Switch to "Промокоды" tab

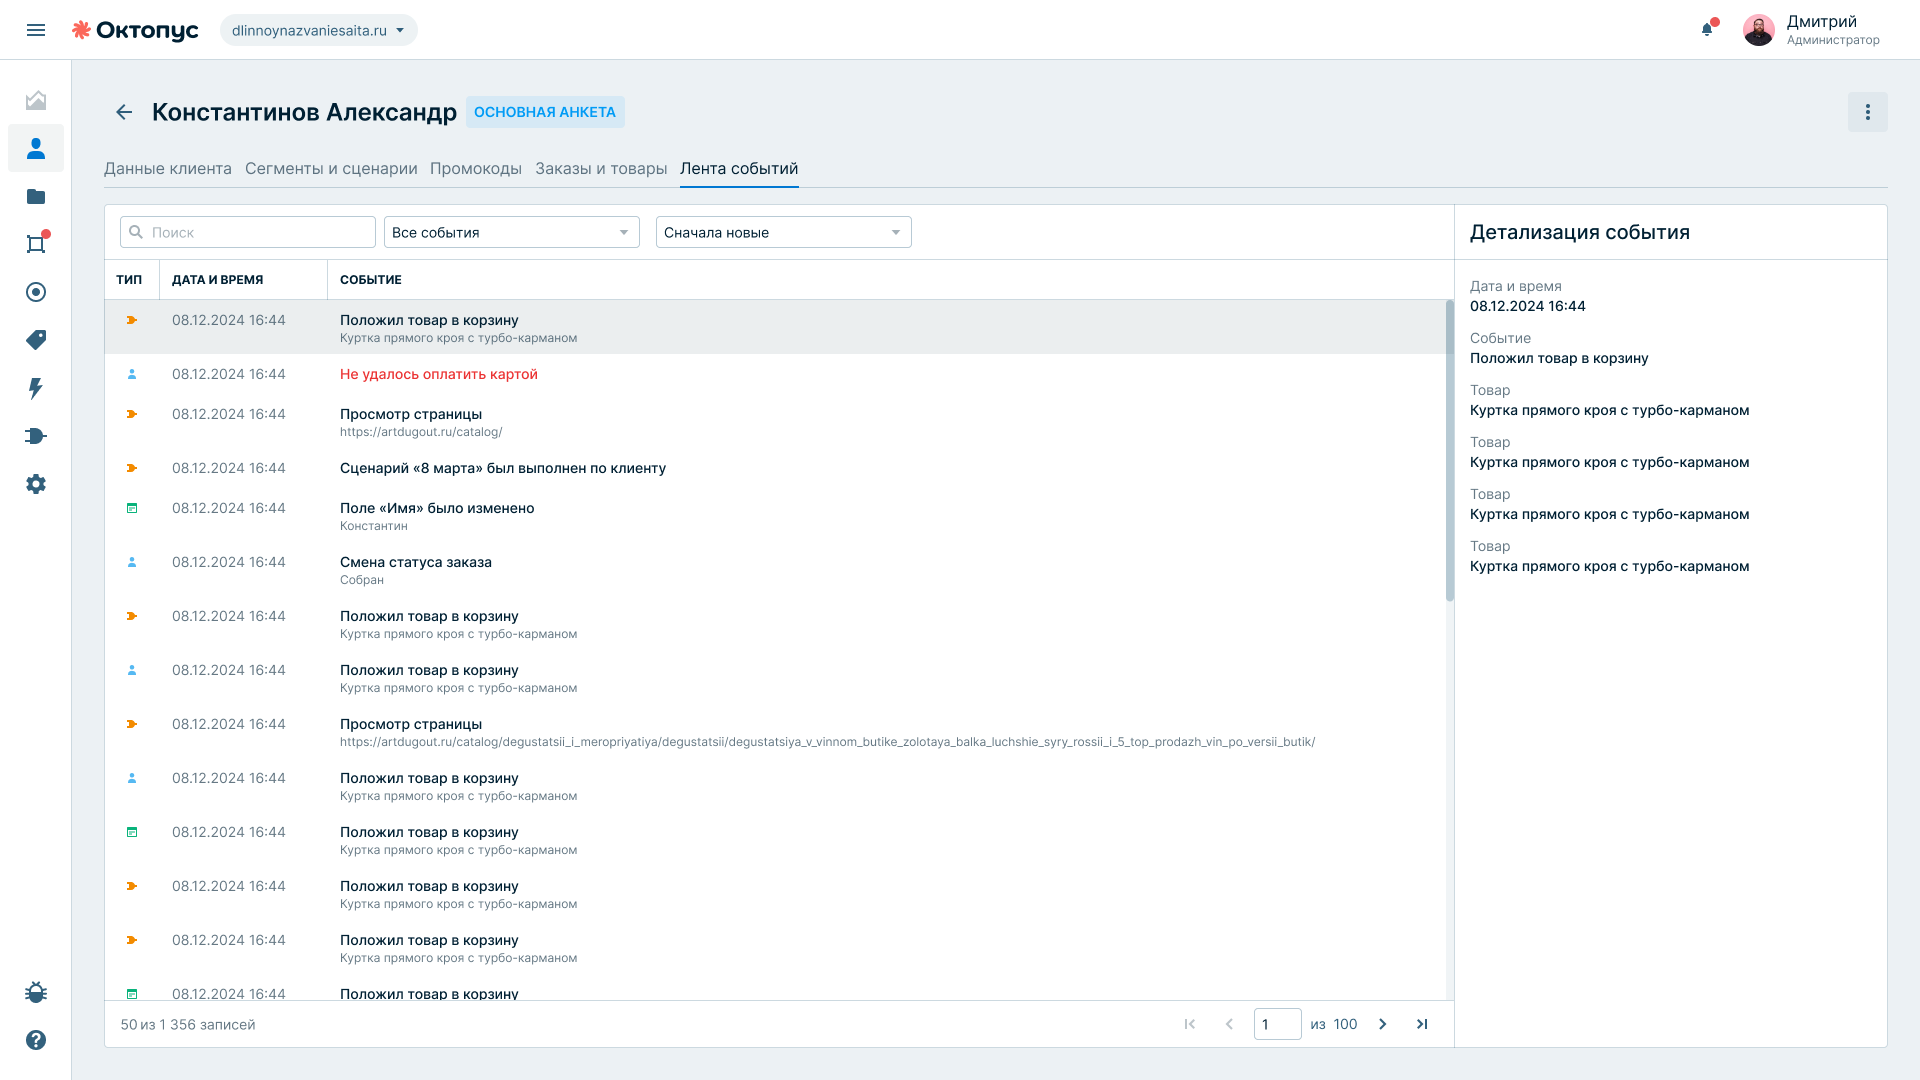(476, 168)
